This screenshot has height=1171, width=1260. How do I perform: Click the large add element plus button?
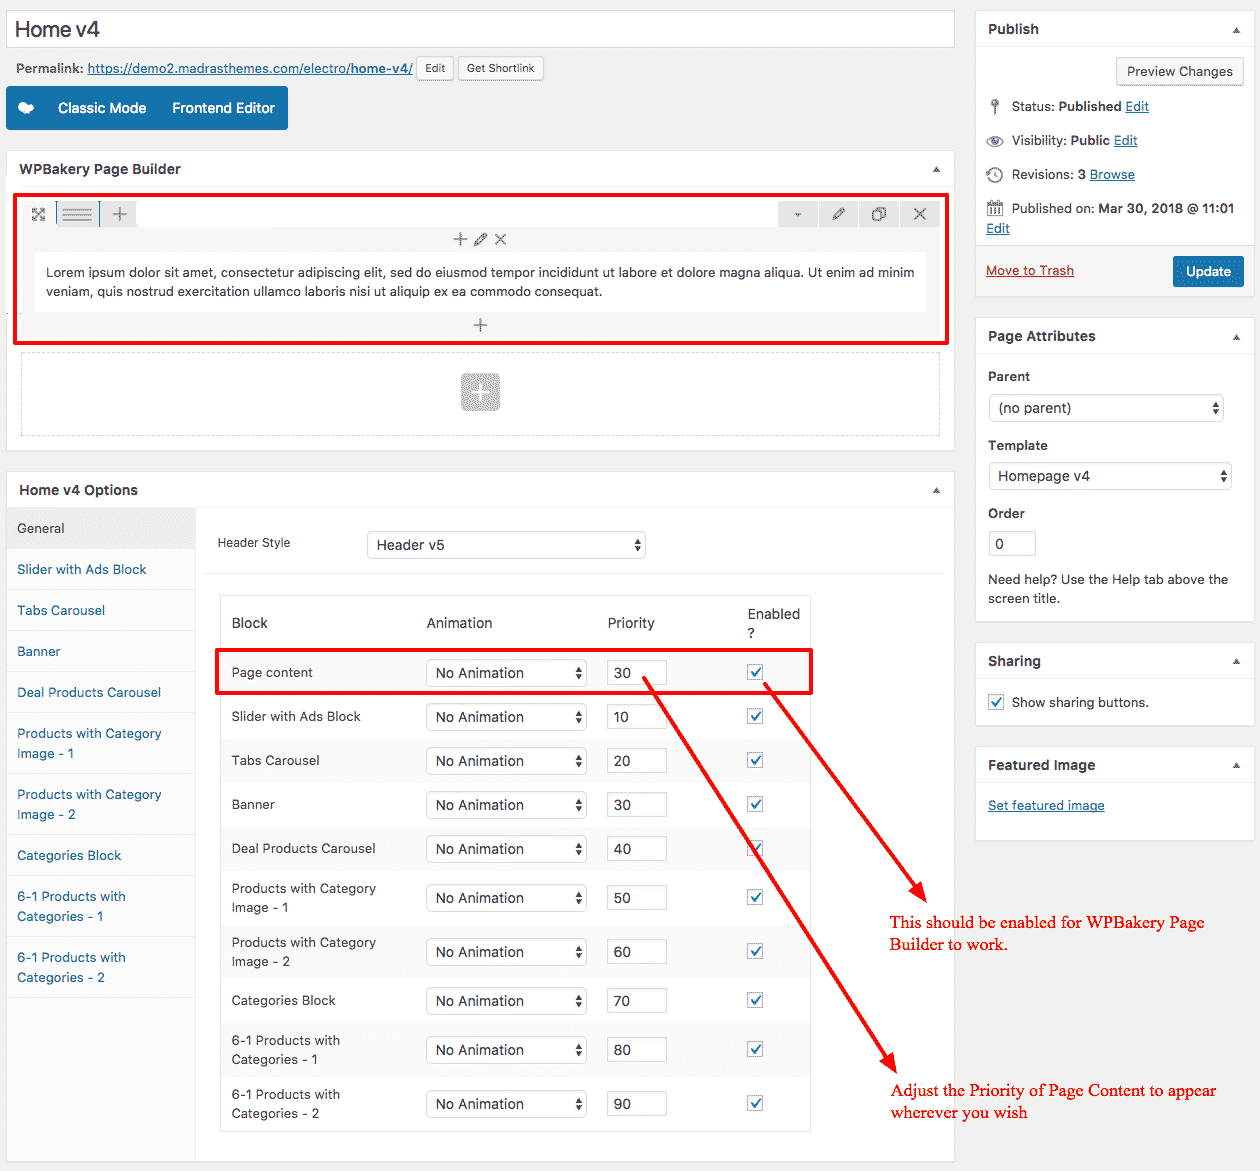click(480, 392)
